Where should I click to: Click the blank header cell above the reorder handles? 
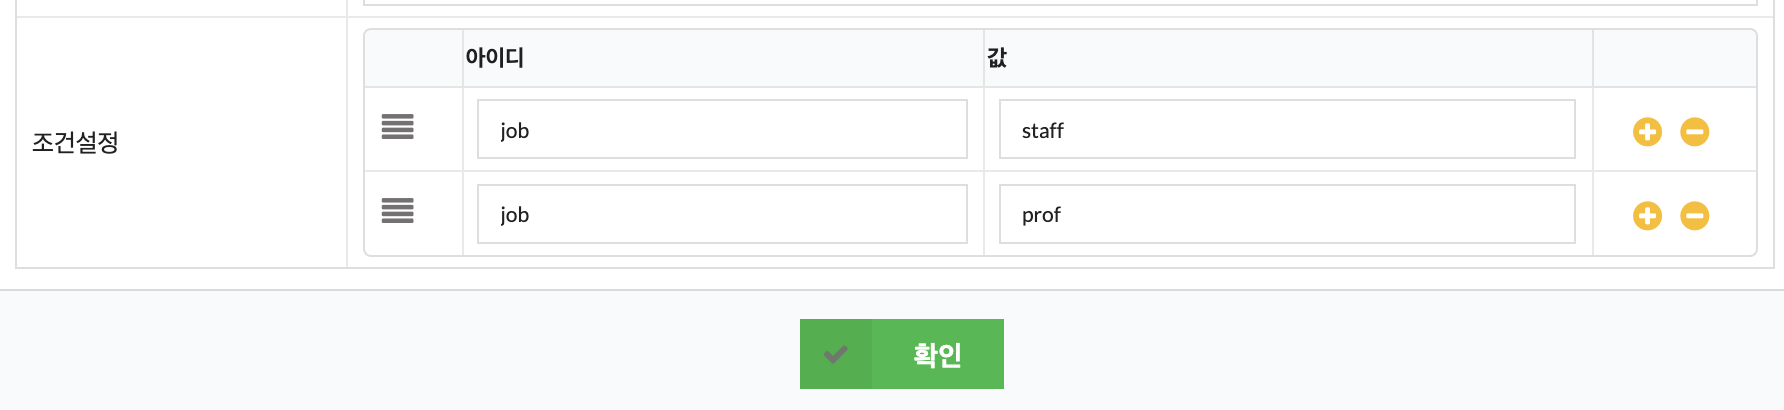414,58
